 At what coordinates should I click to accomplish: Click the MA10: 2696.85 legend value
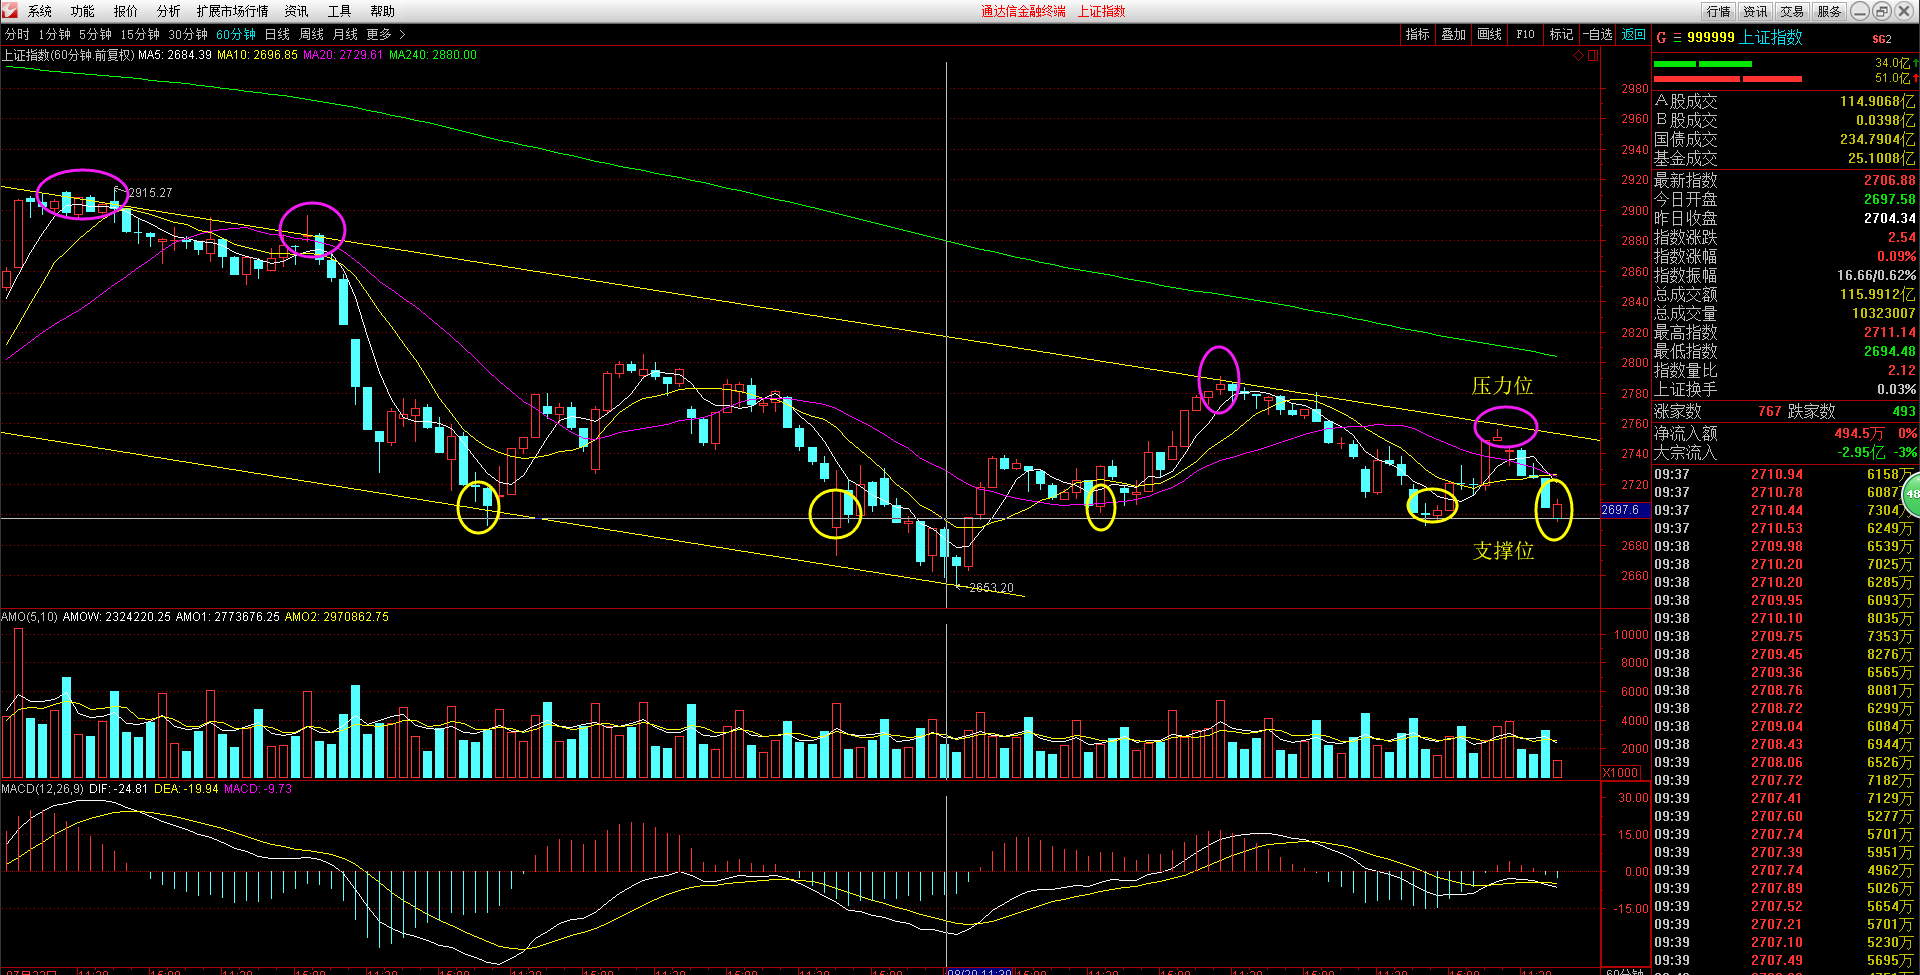(258, 55)
